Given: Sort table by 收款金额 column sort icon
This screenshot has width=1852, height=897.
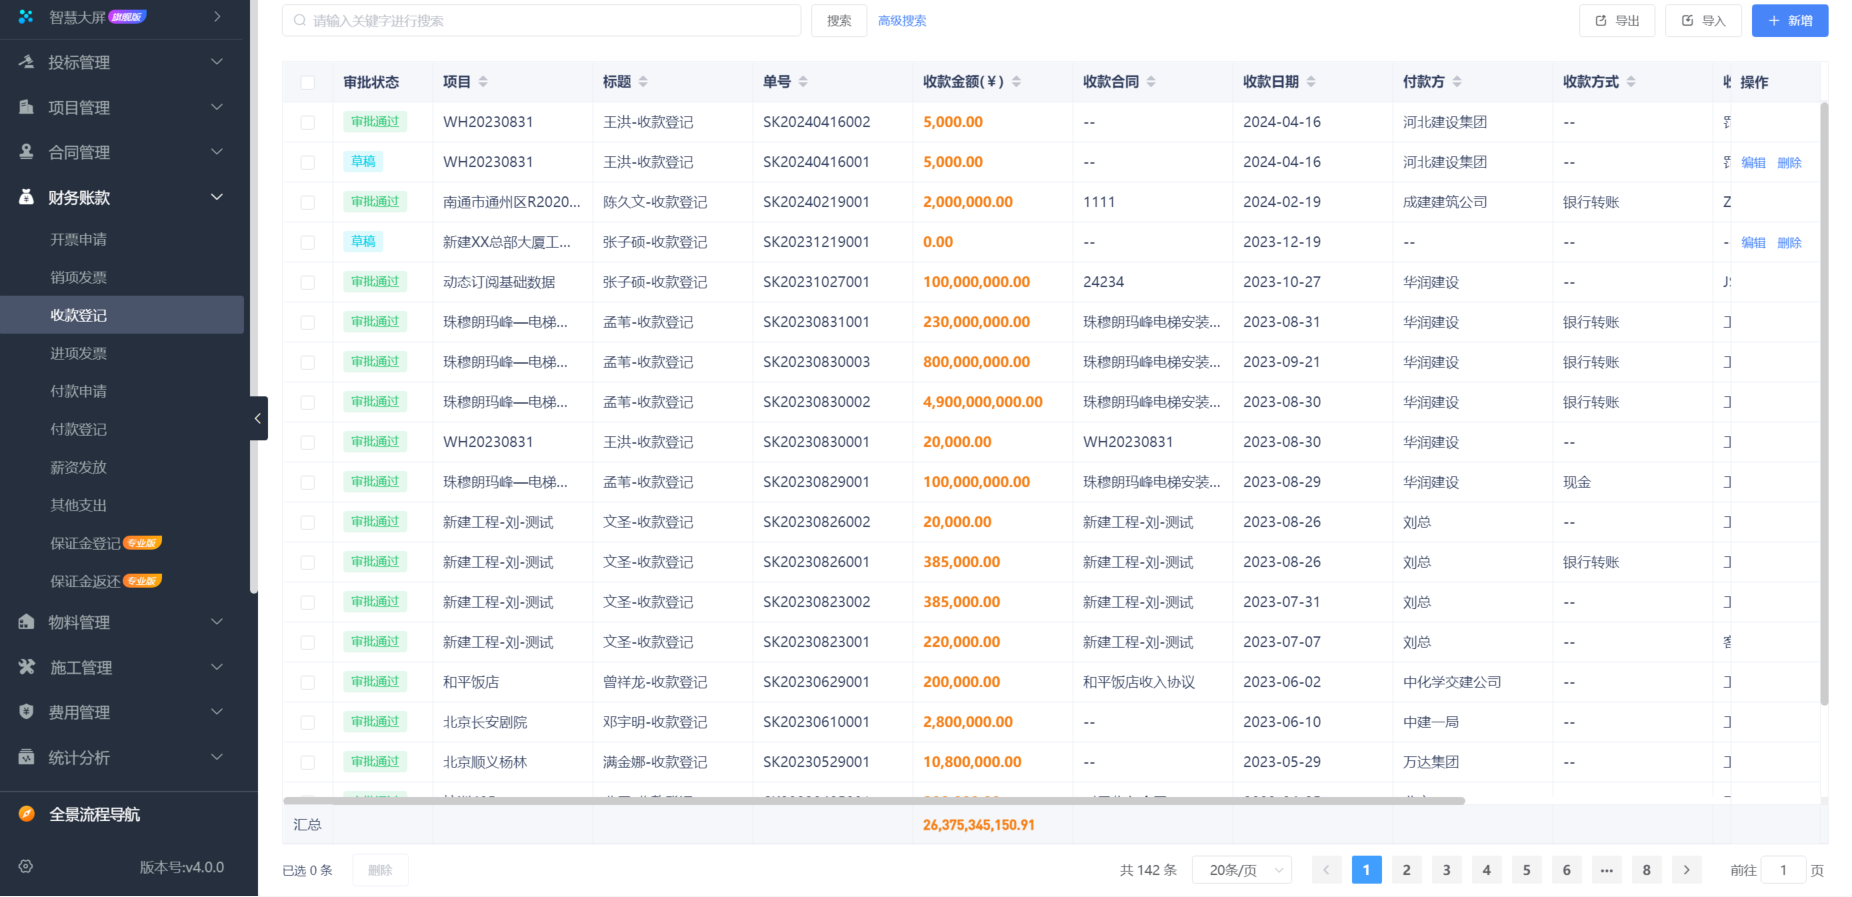Looking at the screenshot, I should [x=1016, y=82].
